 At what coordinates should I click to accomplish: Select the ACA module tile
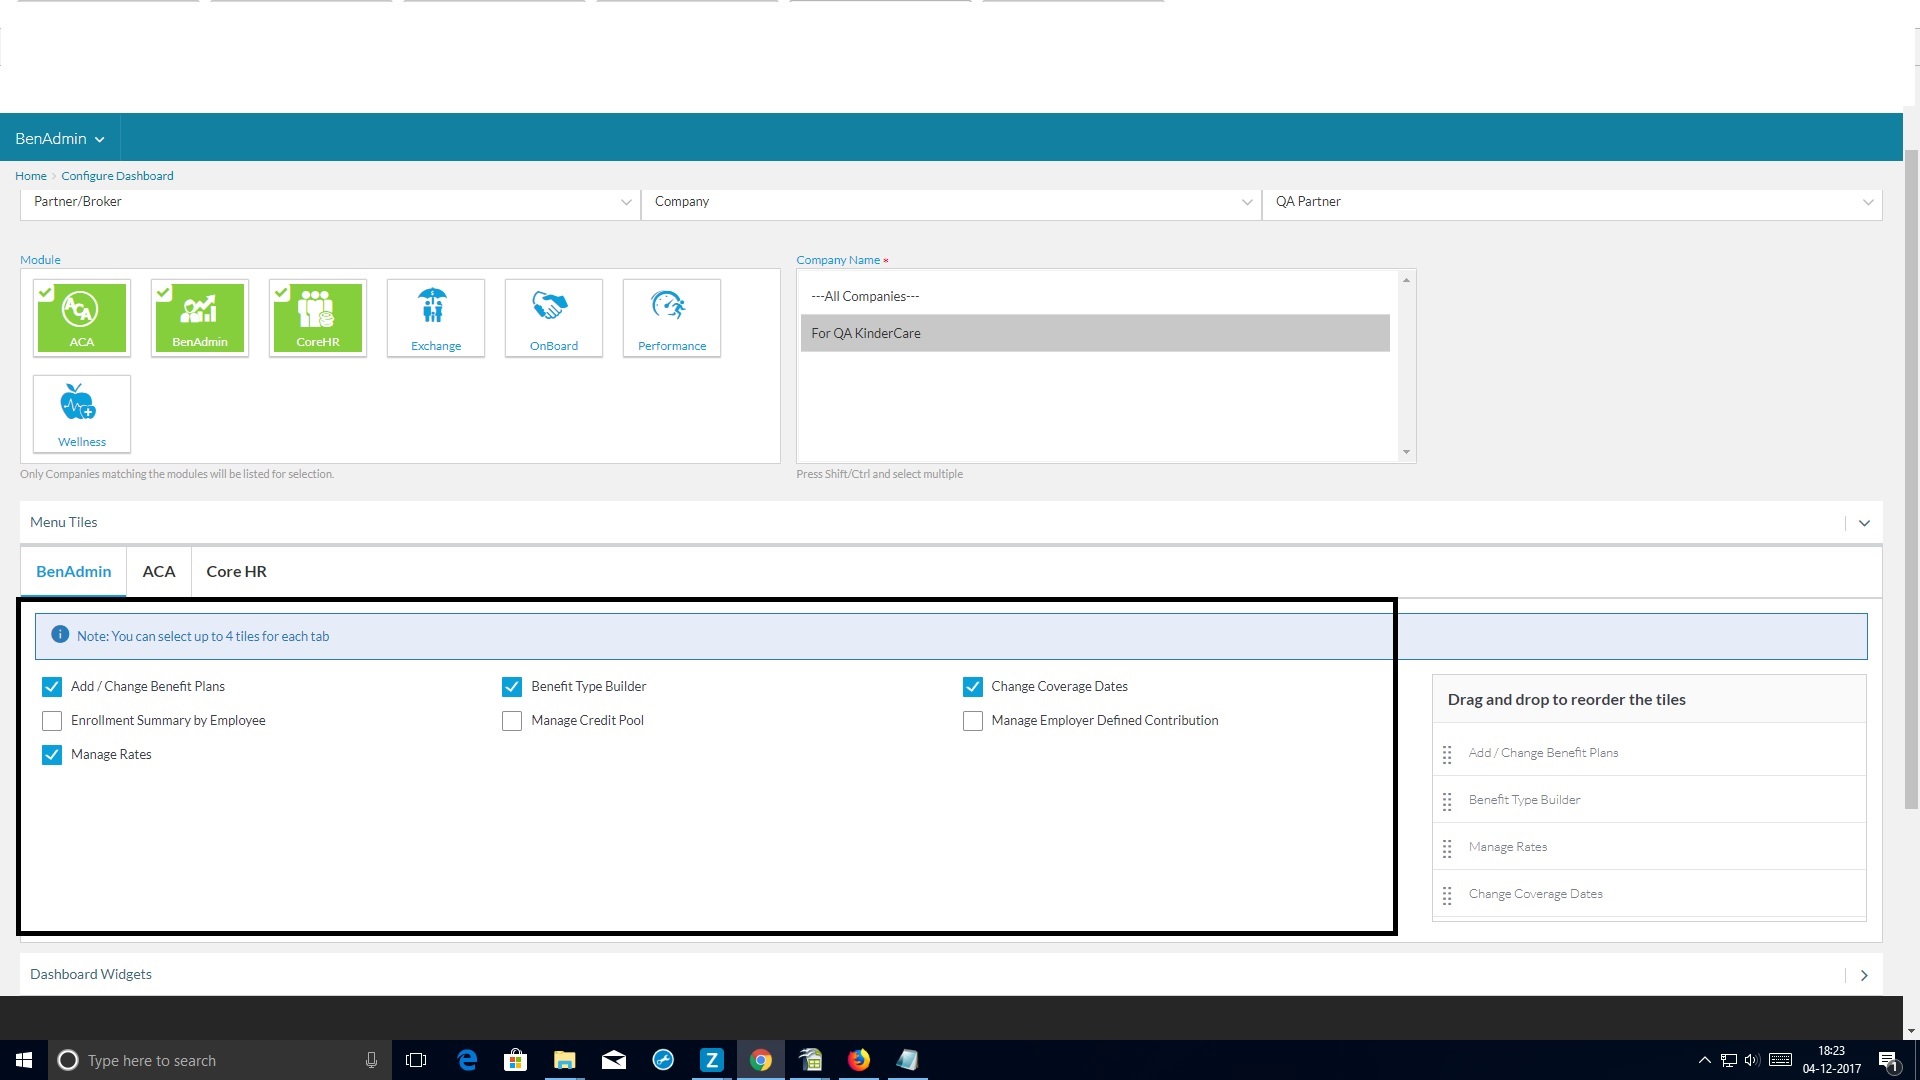(x=82, y=317)
